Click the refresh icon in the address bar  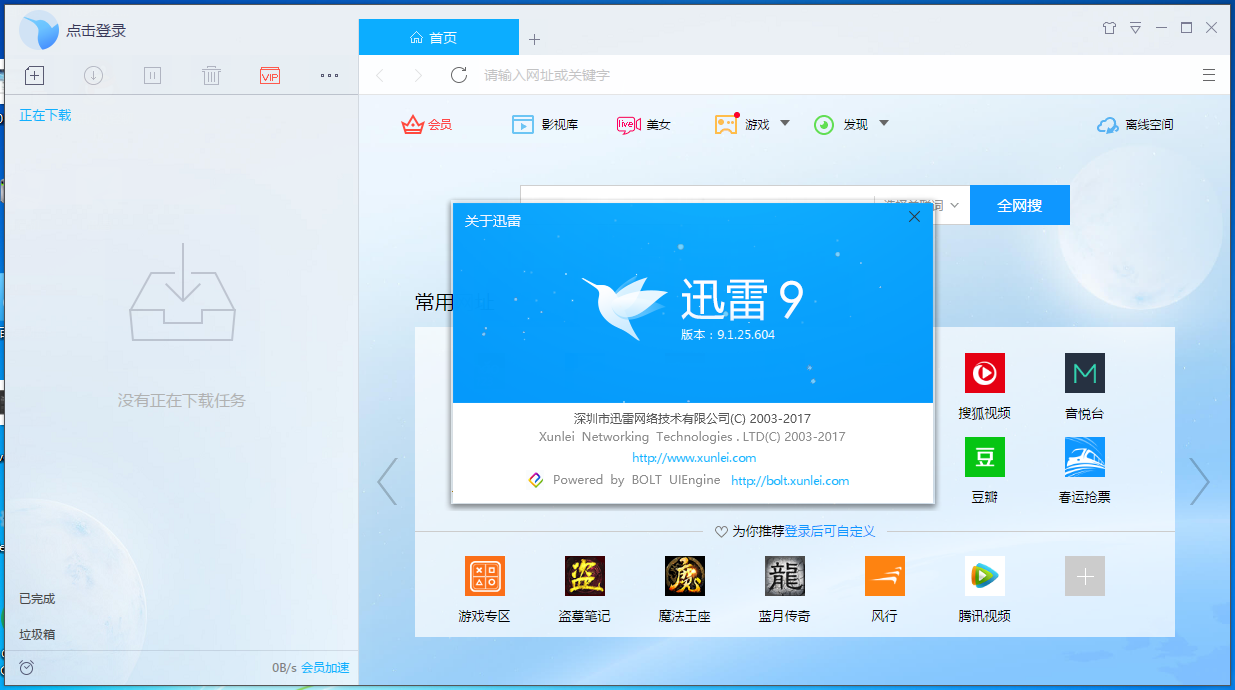459,75
